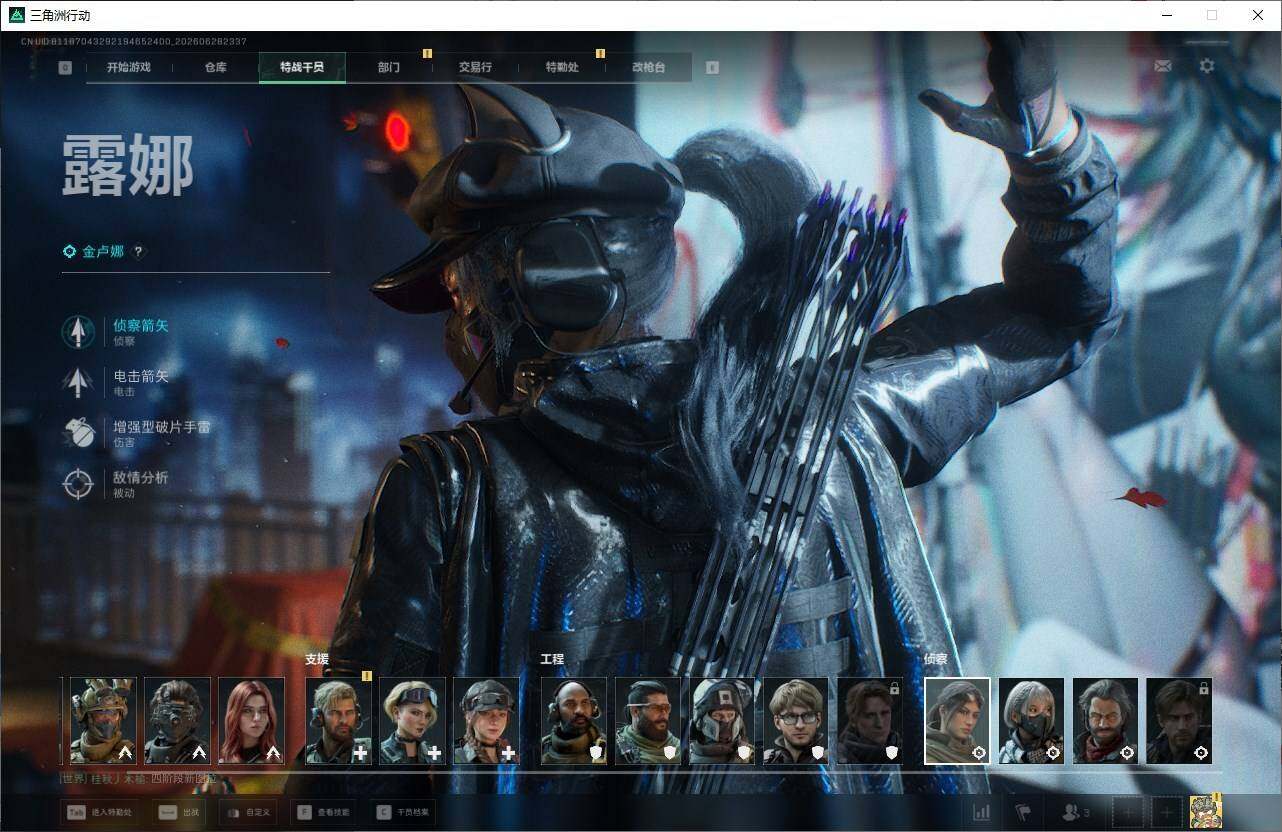The height and width of the screenshot is (832, 1282).
Task: Click the CN UID text at top
Action: [134, 42]
